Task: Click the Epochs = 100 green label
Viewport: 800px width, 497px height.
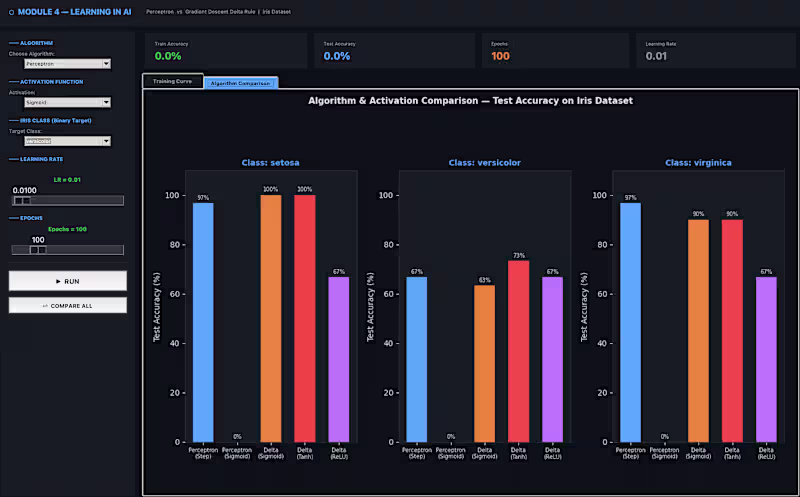Action: 67,229
